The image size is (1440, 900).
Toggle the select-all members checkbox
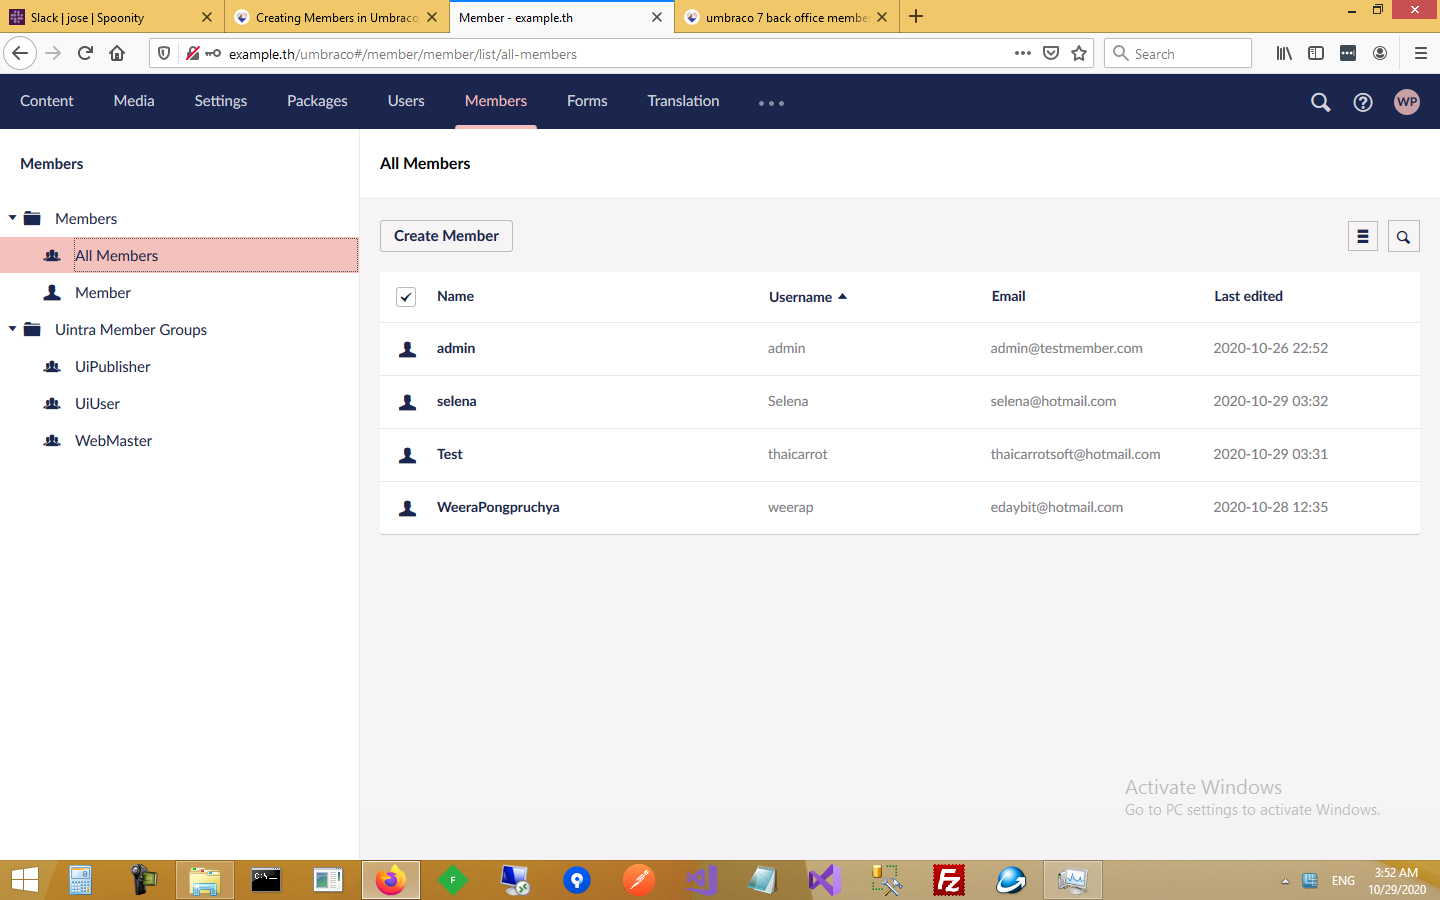[406, 297]
